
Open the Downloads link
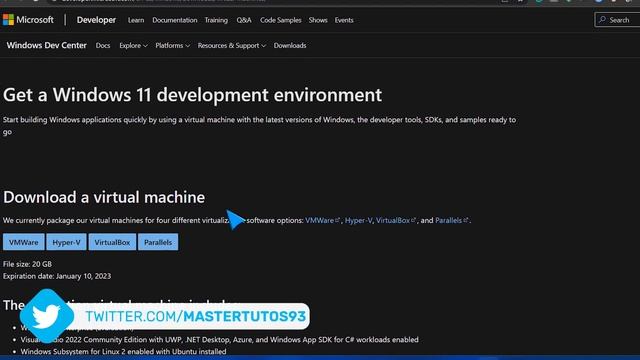(290, 46)
